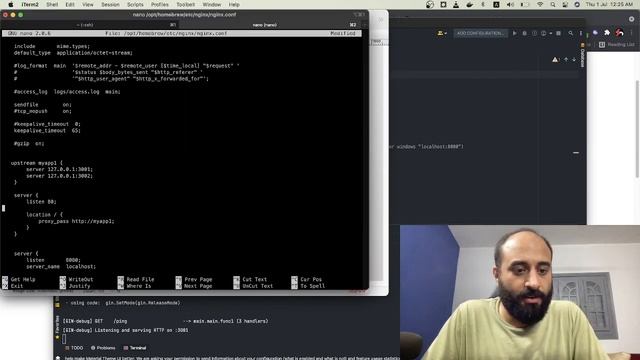Click the date and time in menu bar
The height and width of the screenshot is (360, 640).
click(x=609, y=4)
